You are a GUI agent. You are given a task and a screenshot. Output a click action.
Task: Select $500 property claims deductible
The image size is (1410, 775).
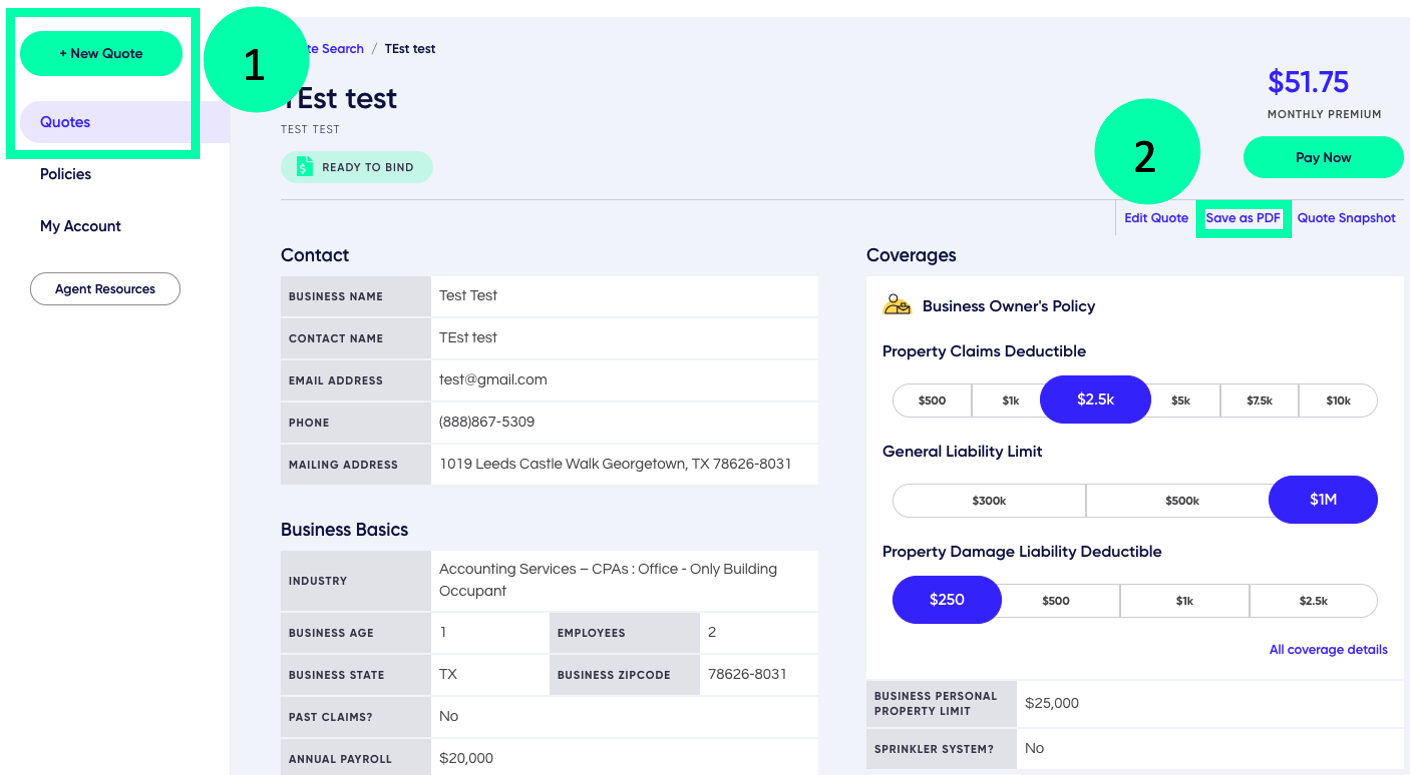932,401
